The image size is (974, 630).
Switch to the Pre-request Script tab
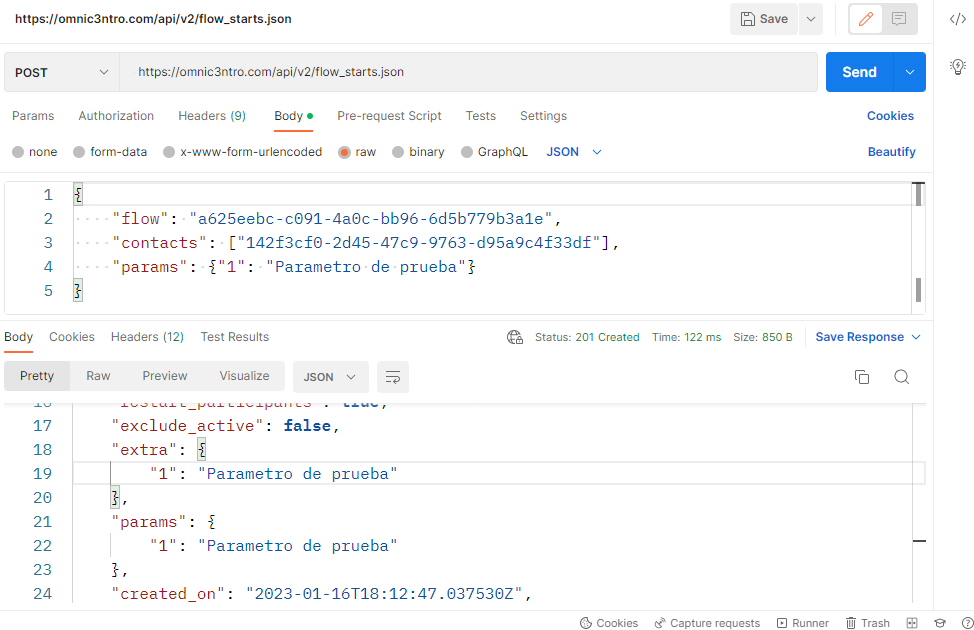pos(389,116)
